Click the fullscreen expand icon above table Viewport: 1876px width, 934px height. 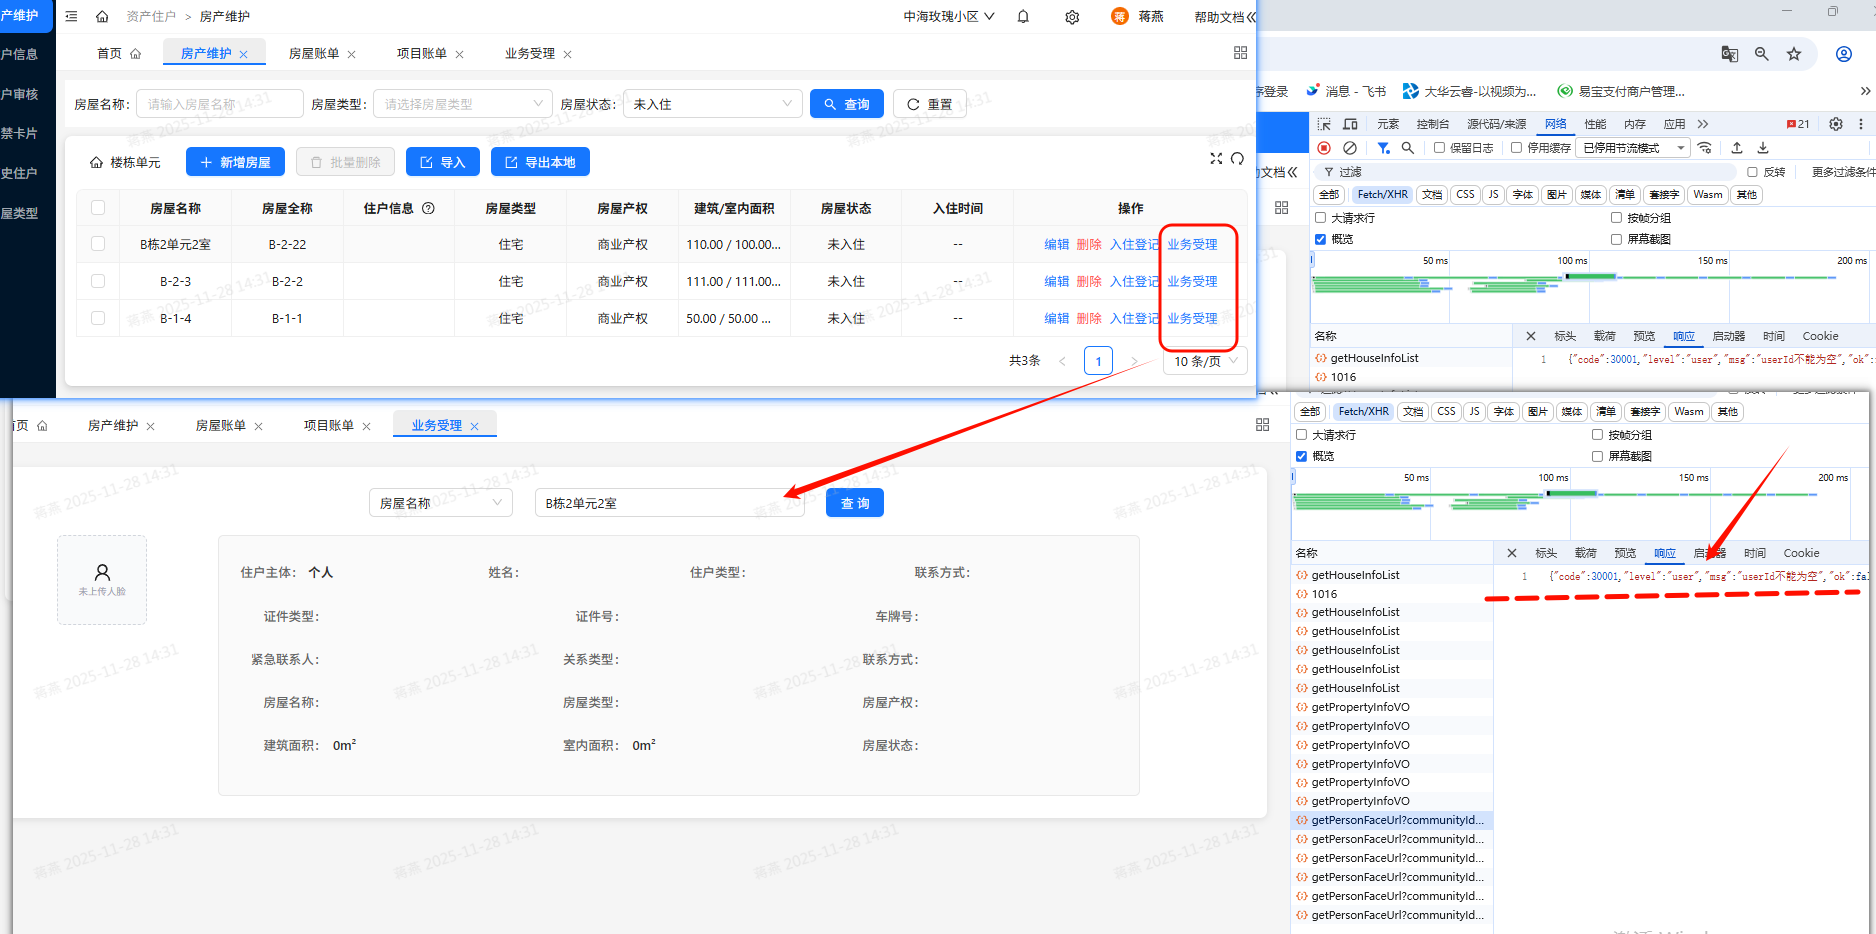[x=1216, y=159]
